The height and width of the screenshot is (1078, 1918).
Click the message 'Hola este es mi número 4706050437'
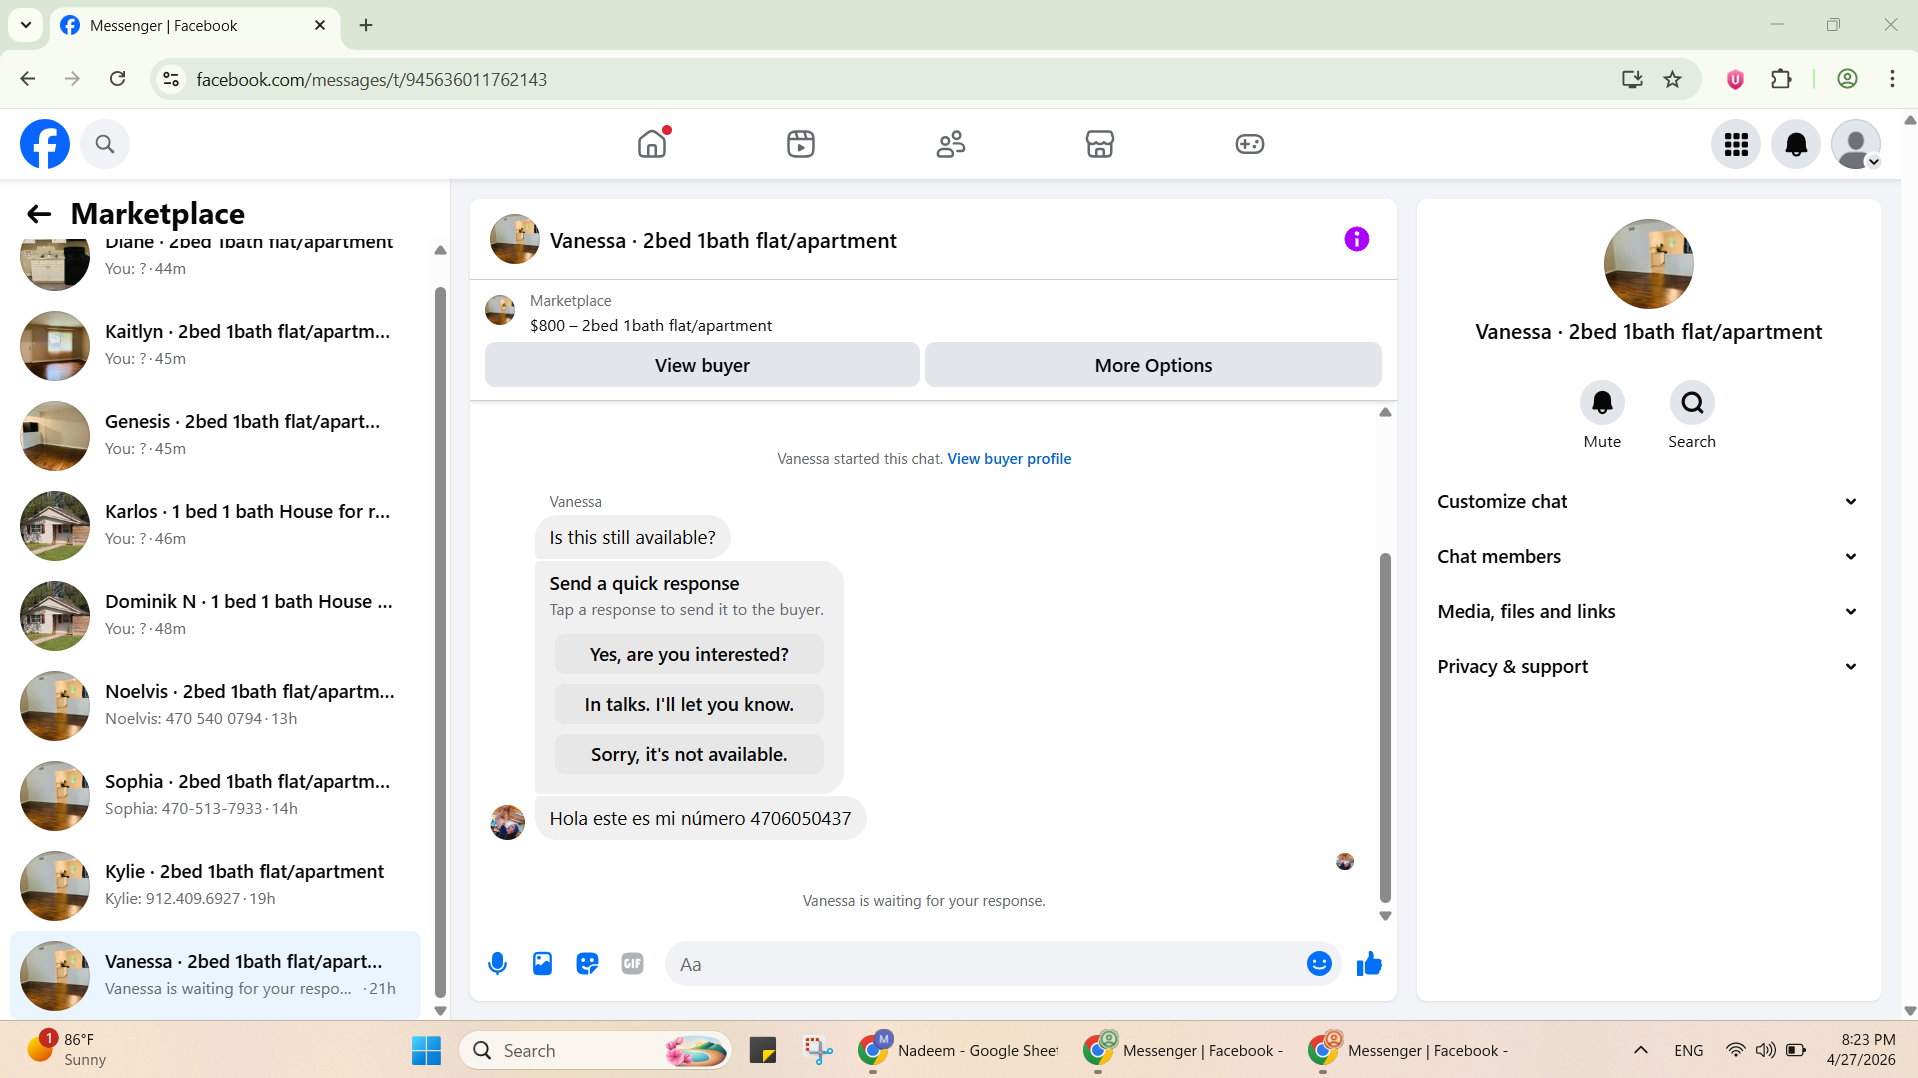[700, 819]
